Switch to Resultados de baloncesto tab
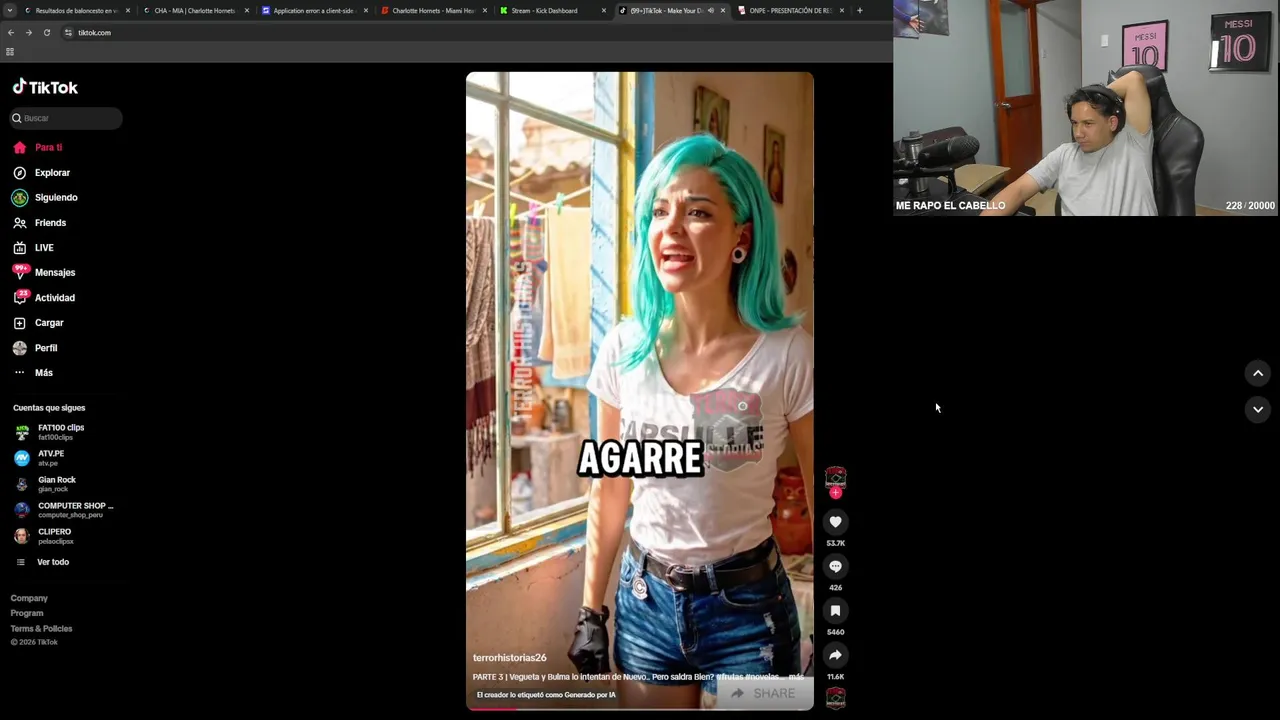 76,10
